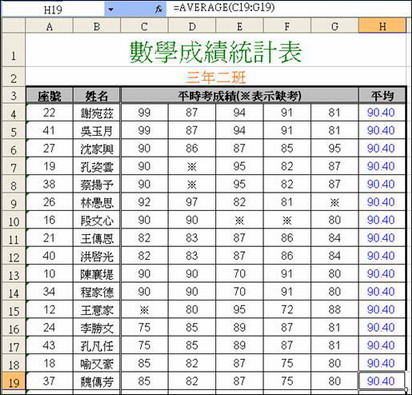Select the name cell 蔡揚予
Viewport: 412px width, 395px height.
97,185
